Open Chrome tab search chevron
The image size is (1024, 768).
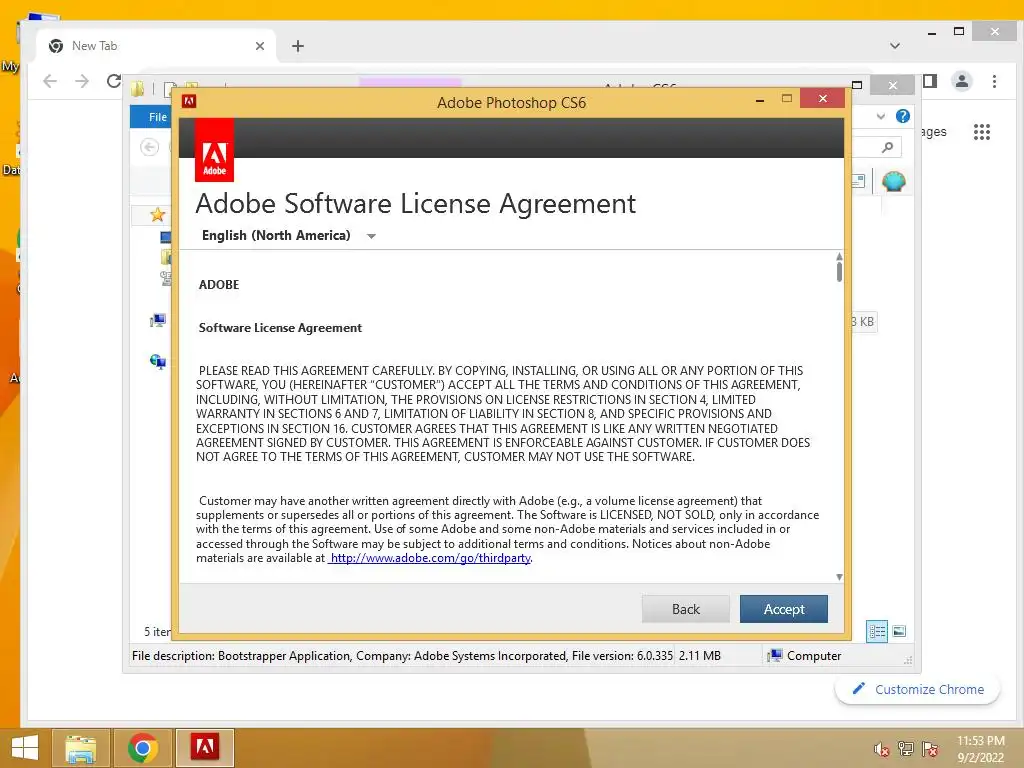point(895,46)
